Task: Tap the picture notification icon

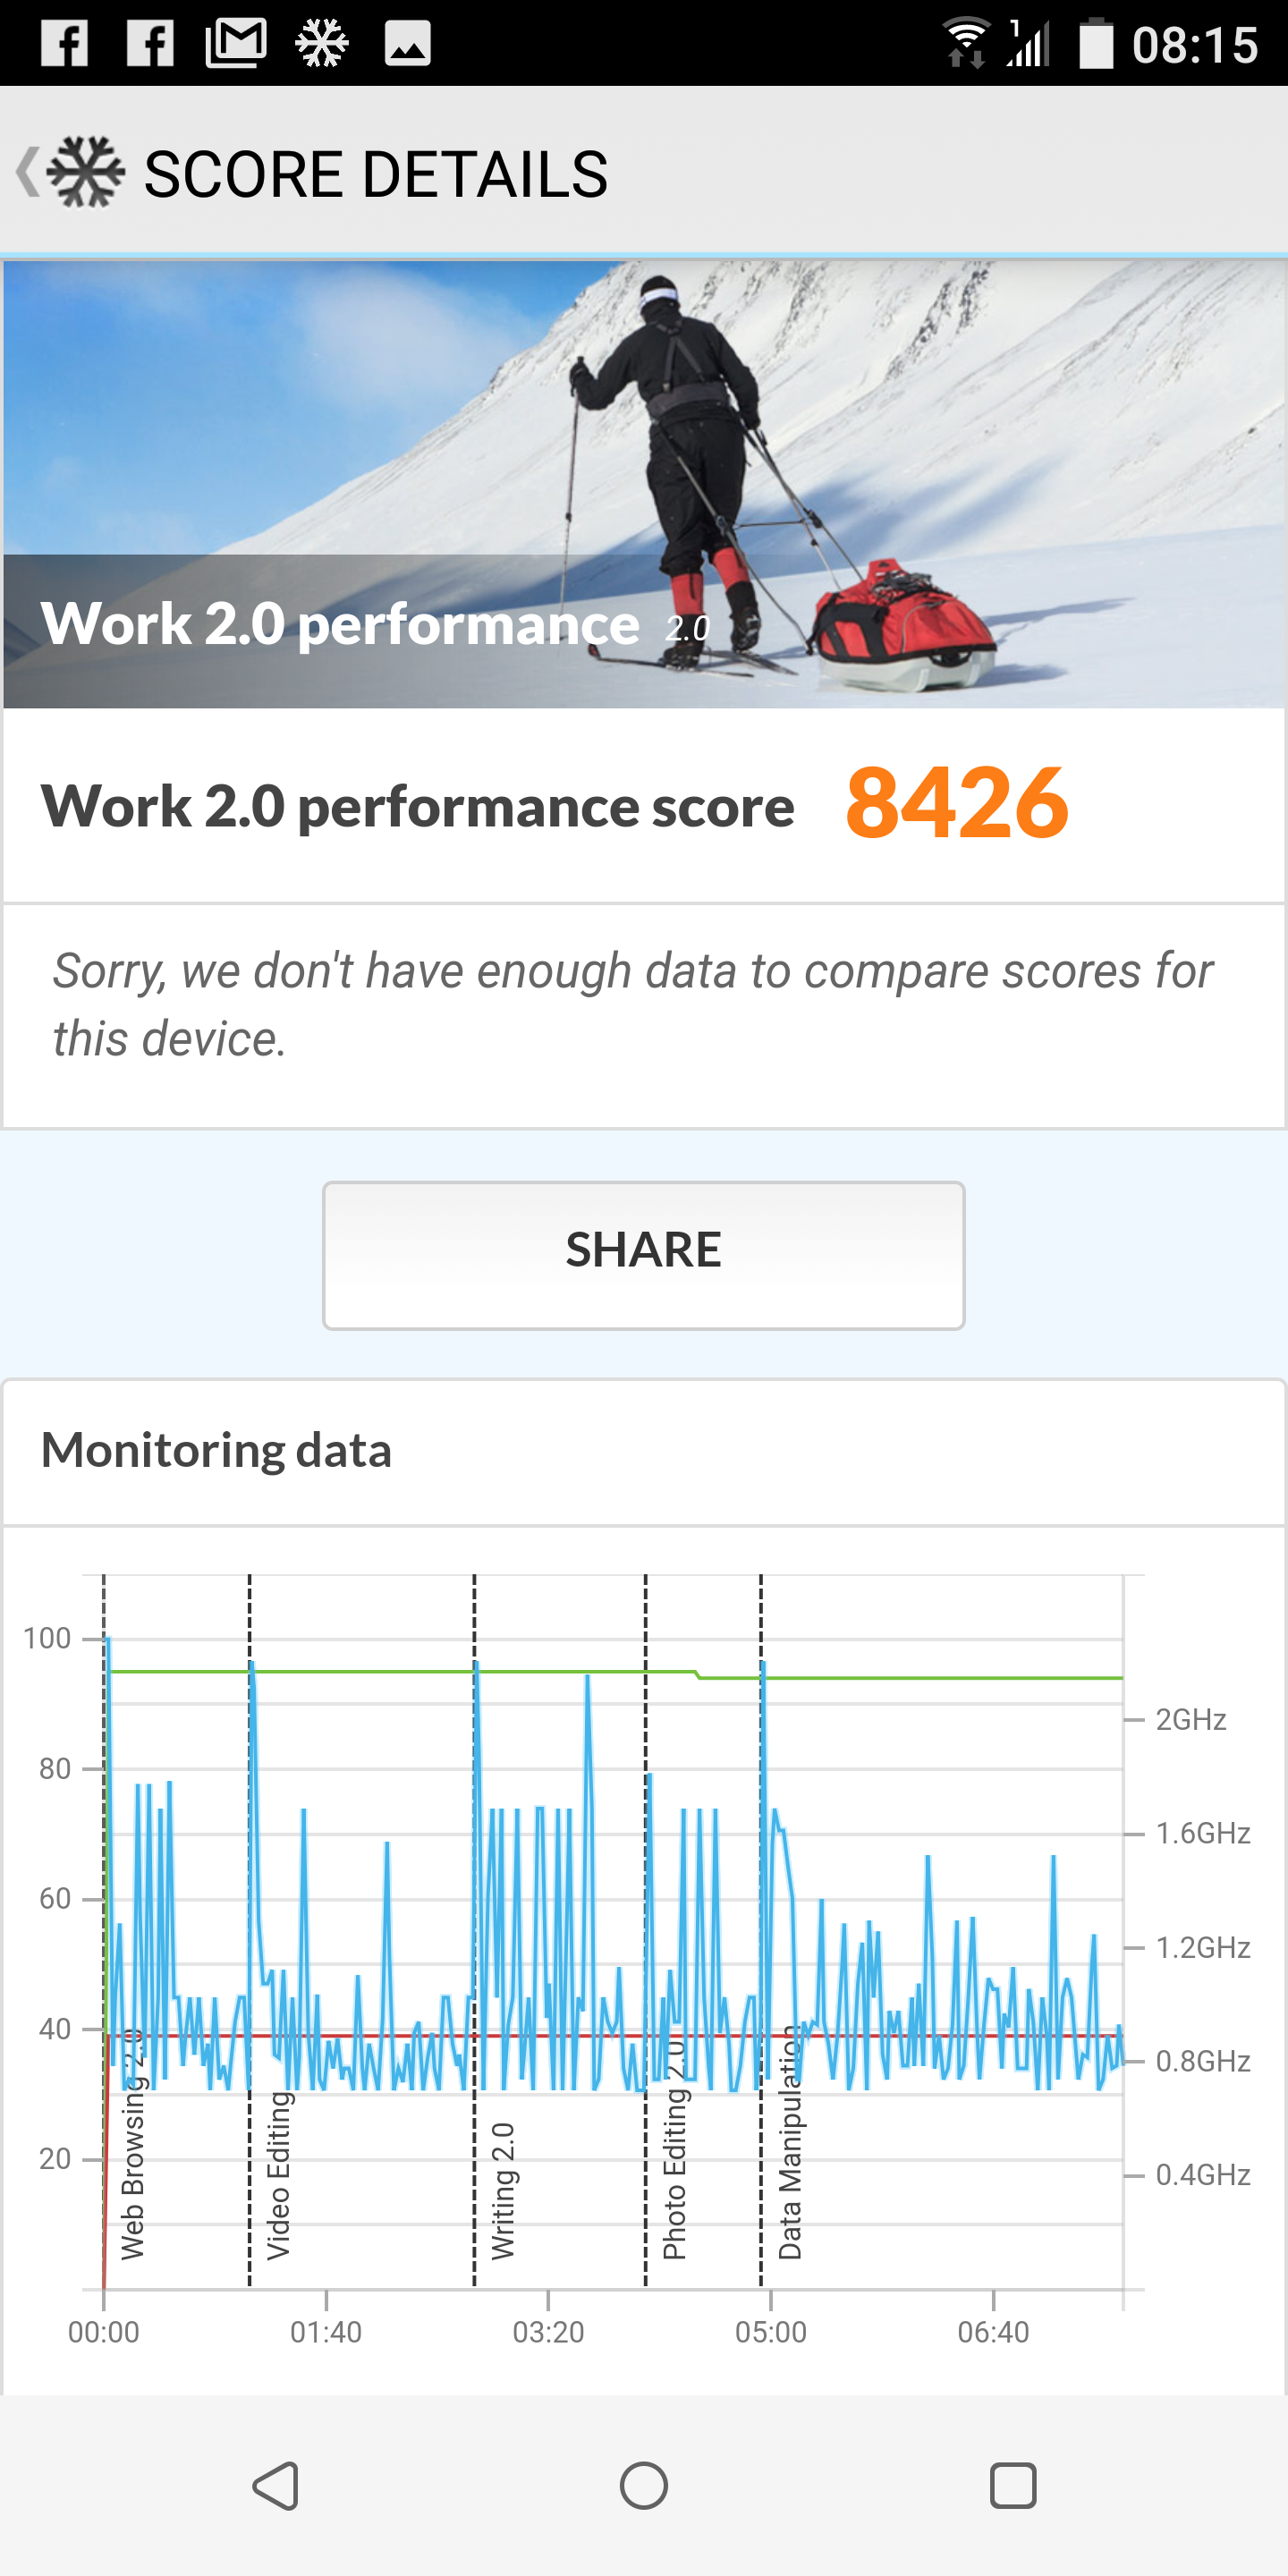Action: (408, 44)
